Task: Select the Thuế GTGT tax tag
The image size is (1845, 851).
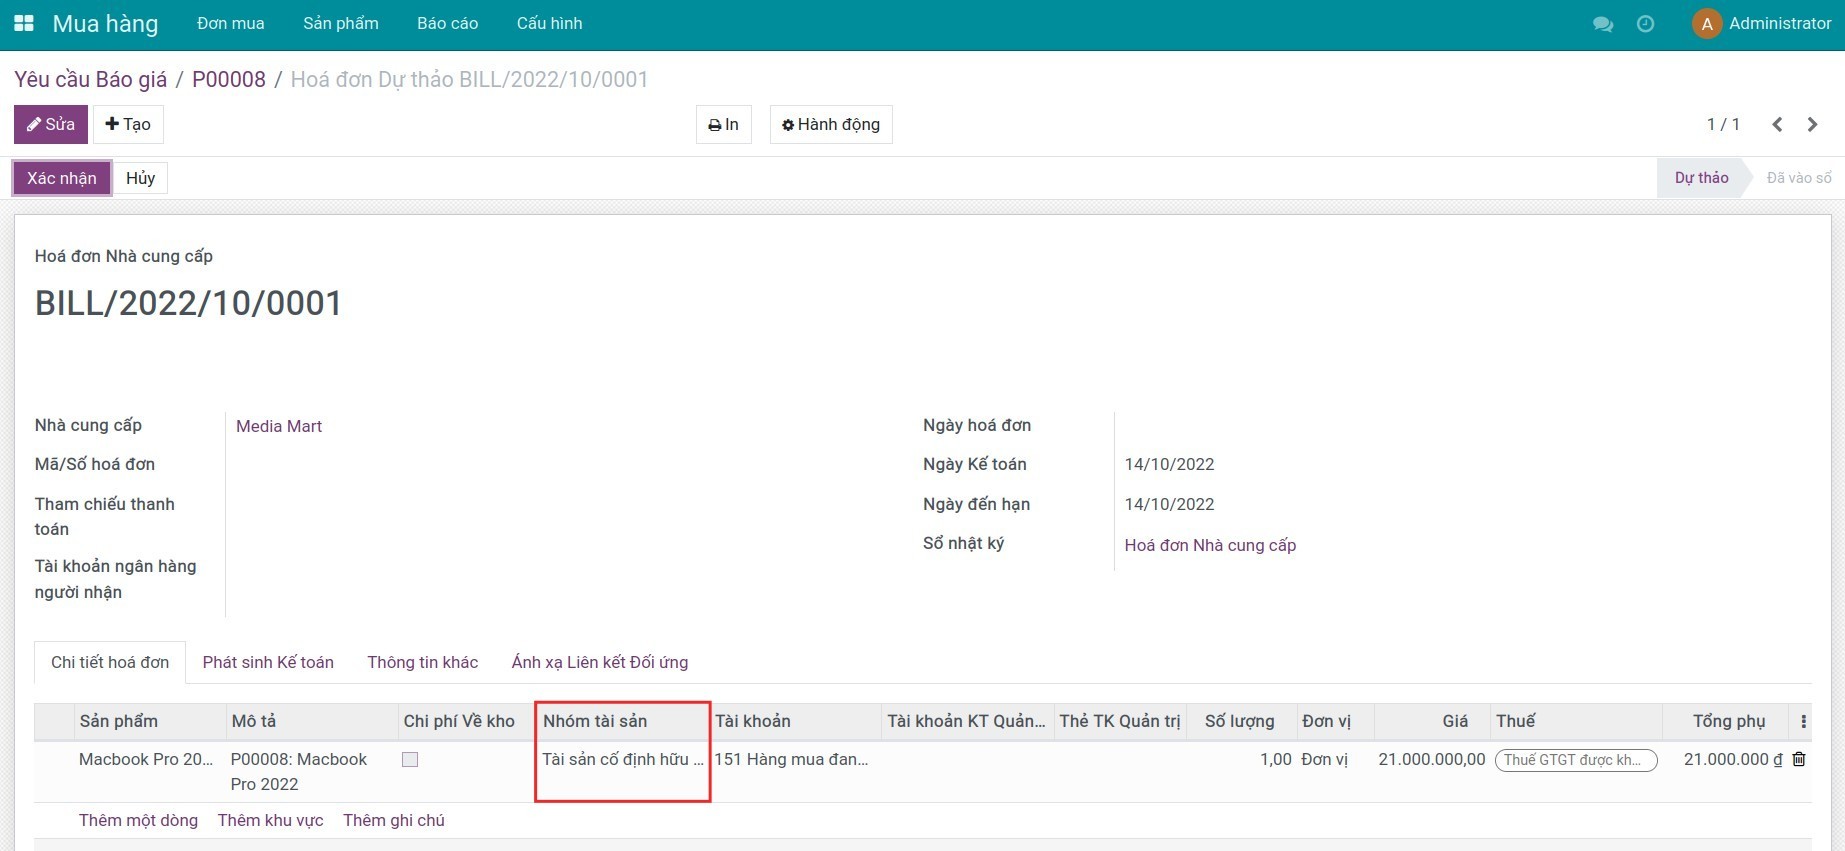Action: click(x=1574, y=760)
